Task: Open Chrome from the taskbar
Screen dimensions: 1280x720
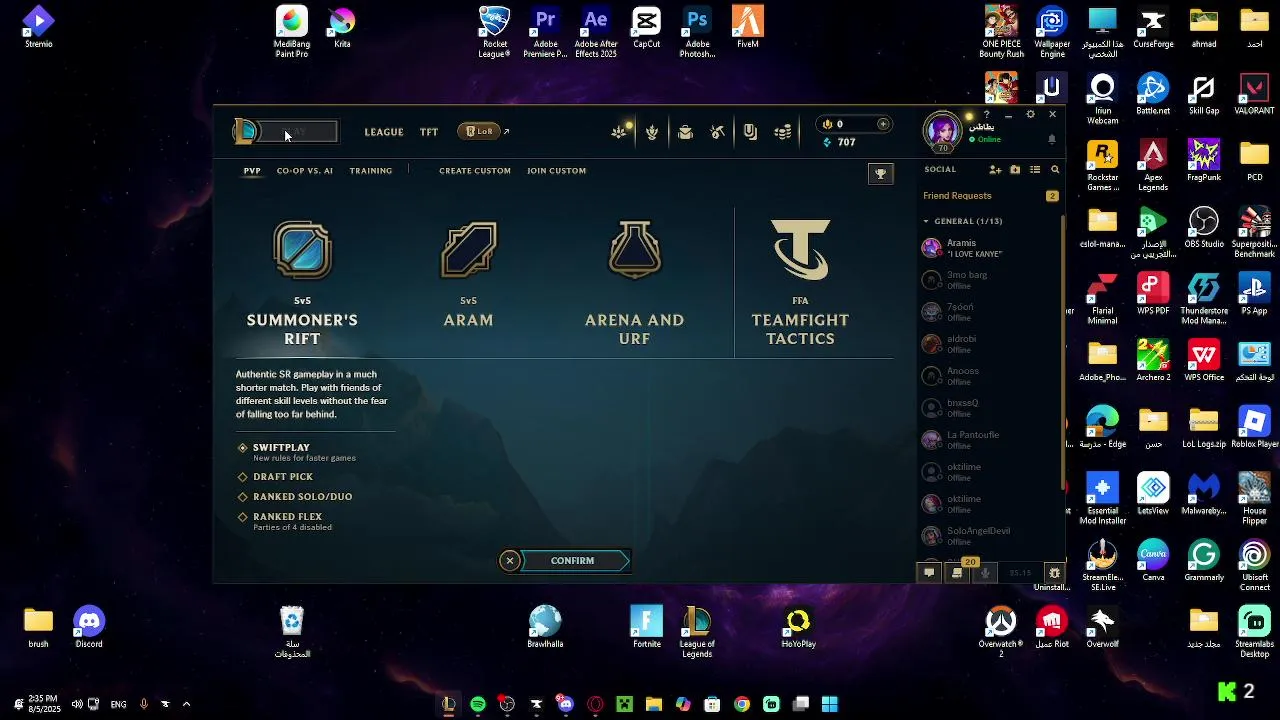Action: [x=742, y=704]
